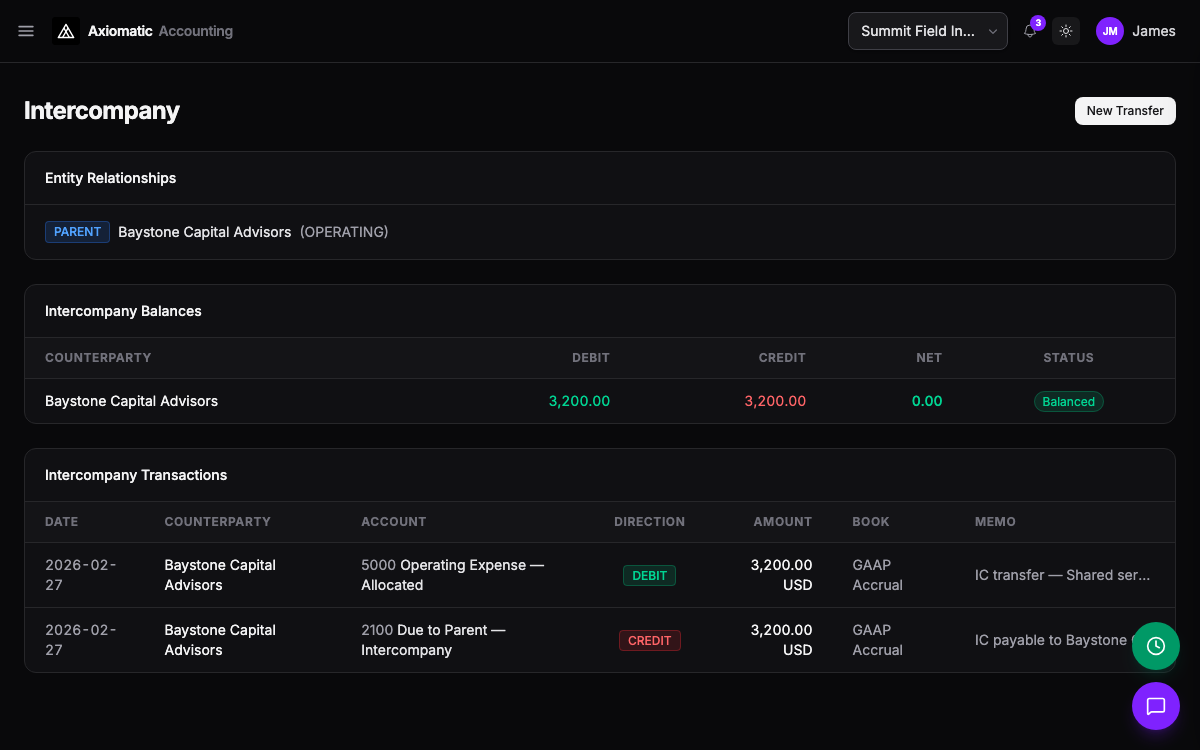1200x750 pixels.
Task: Sort transactions by the Date column header
Action: (61, 522)
